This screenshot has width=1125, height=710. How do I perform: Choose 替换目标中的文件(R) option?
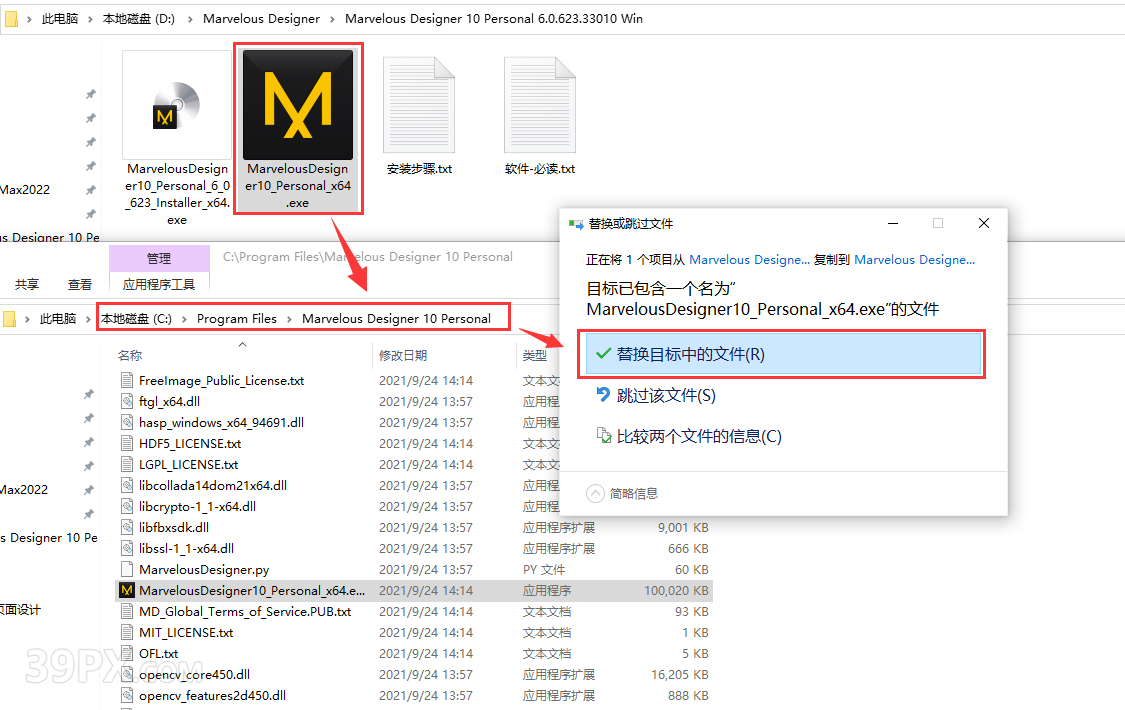(x=783, y=354)
